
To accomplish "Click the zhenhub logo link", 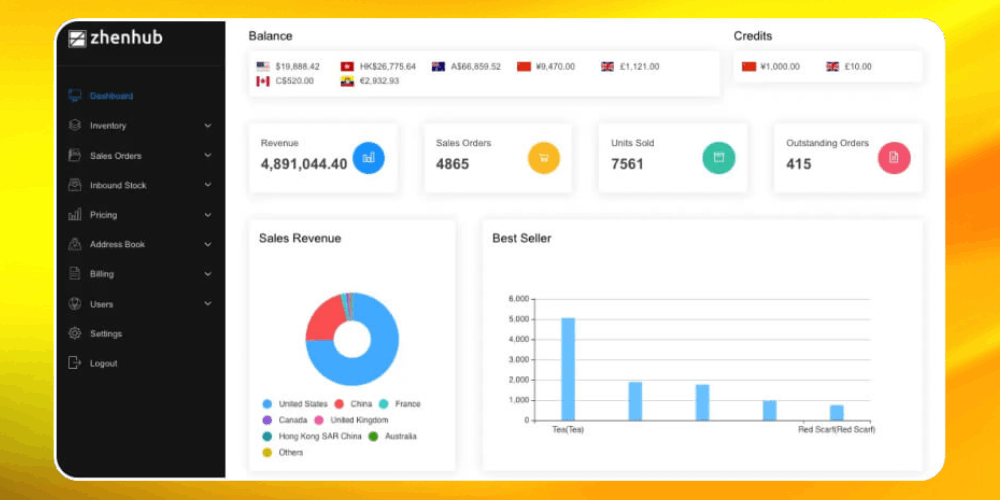I will (x=115, y=39).
